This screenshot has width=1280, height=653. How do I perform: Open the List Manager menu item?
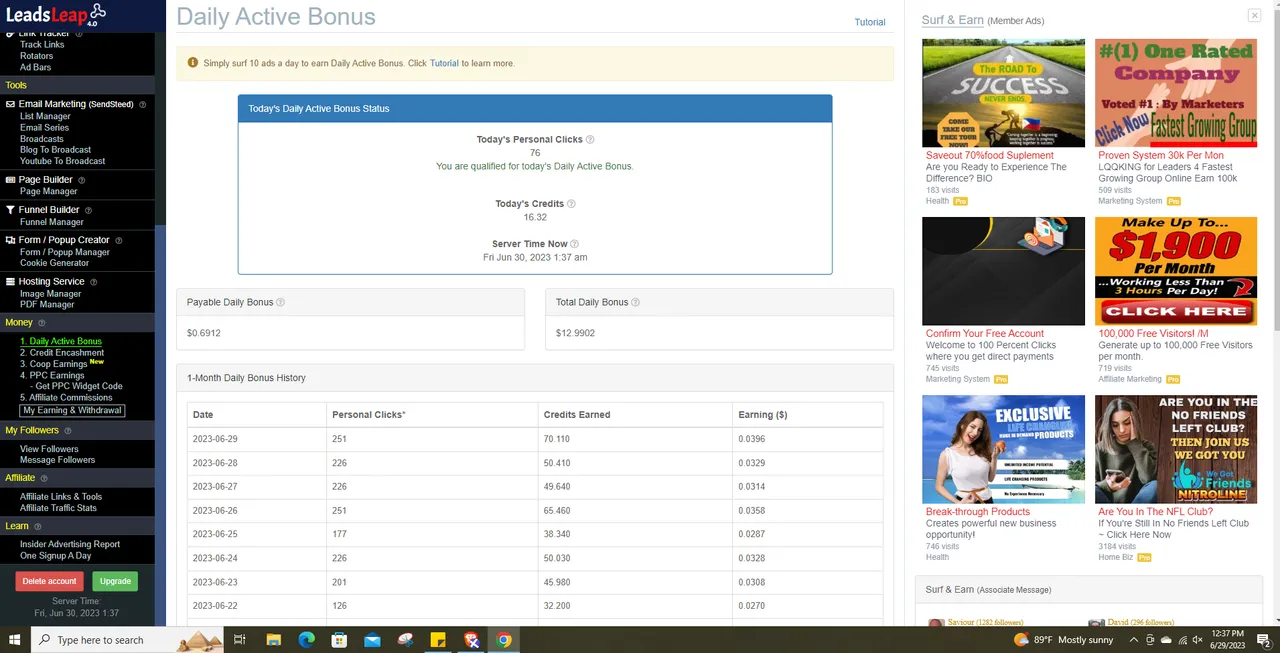(45, 116)
